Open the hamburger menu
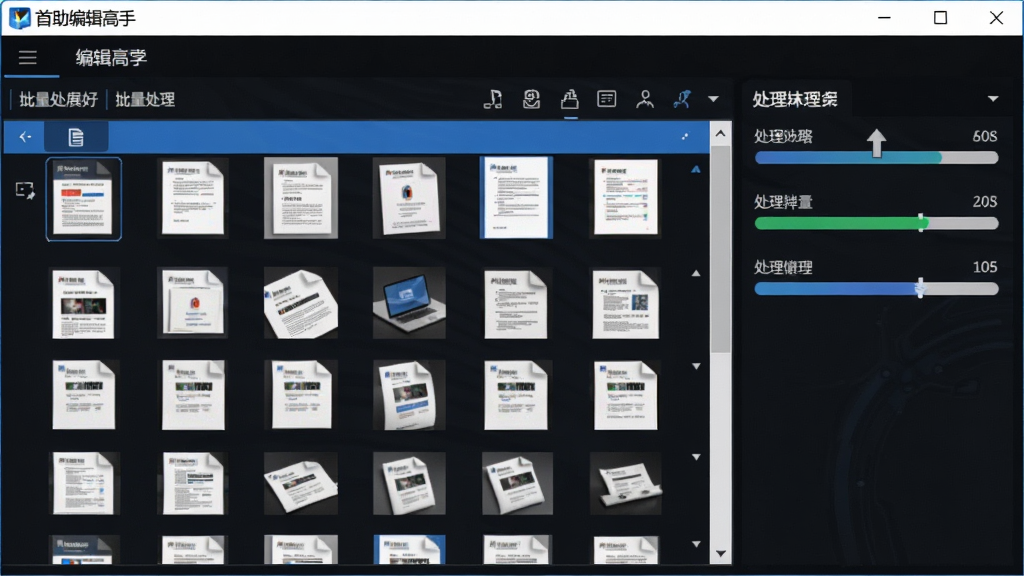 click(x=27, y=57)
